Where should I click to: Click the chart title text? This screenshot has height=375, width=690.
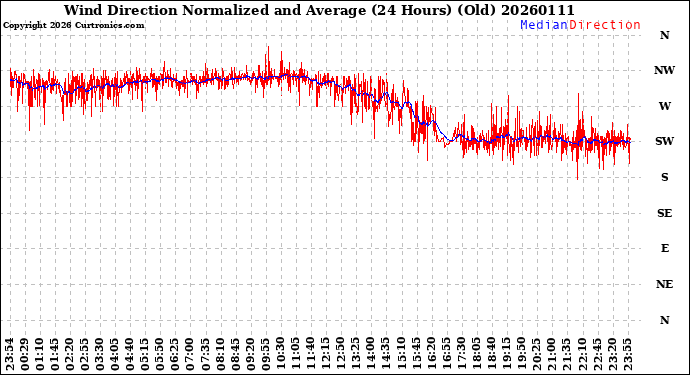pyautogui.click(x=319, y=10)
